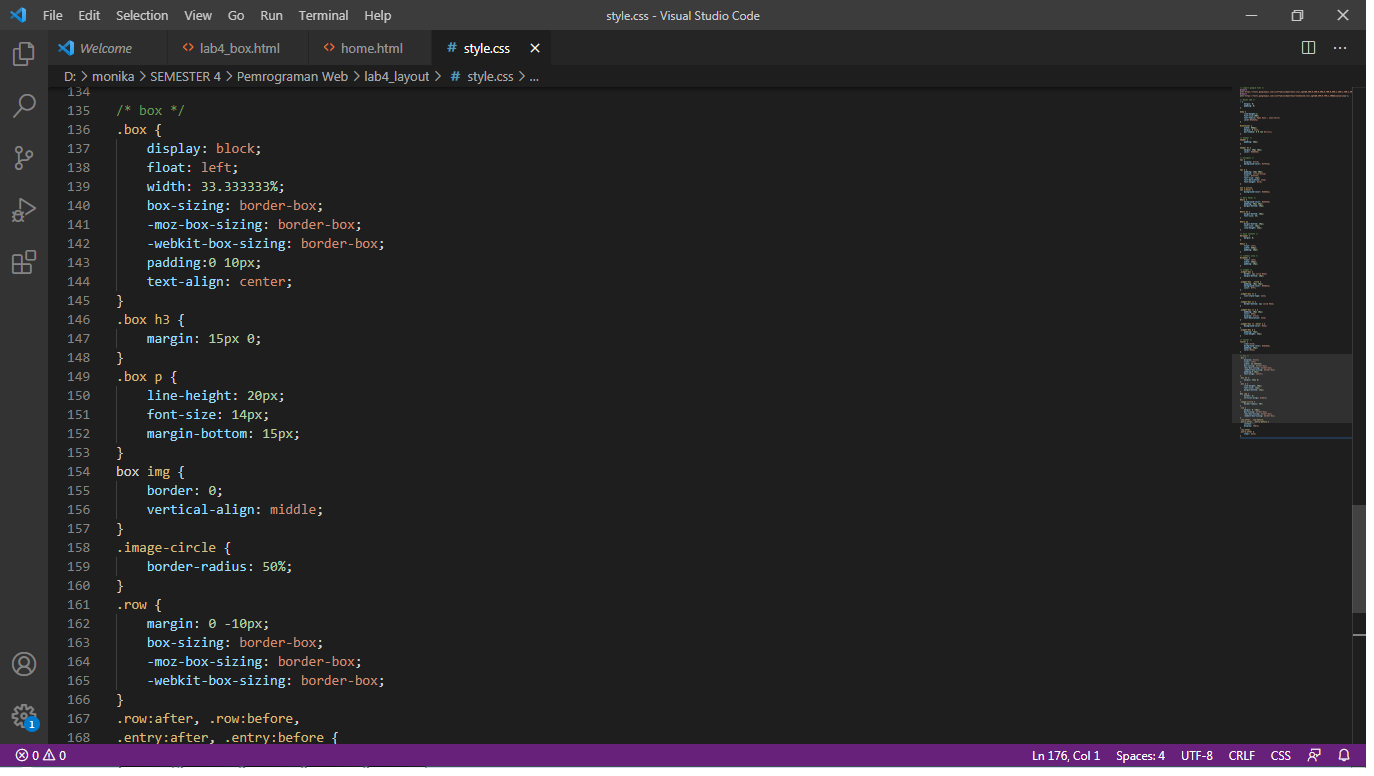Open the Terminal menu
This screenshot has width=1374, height=776.
click(323, 16)
